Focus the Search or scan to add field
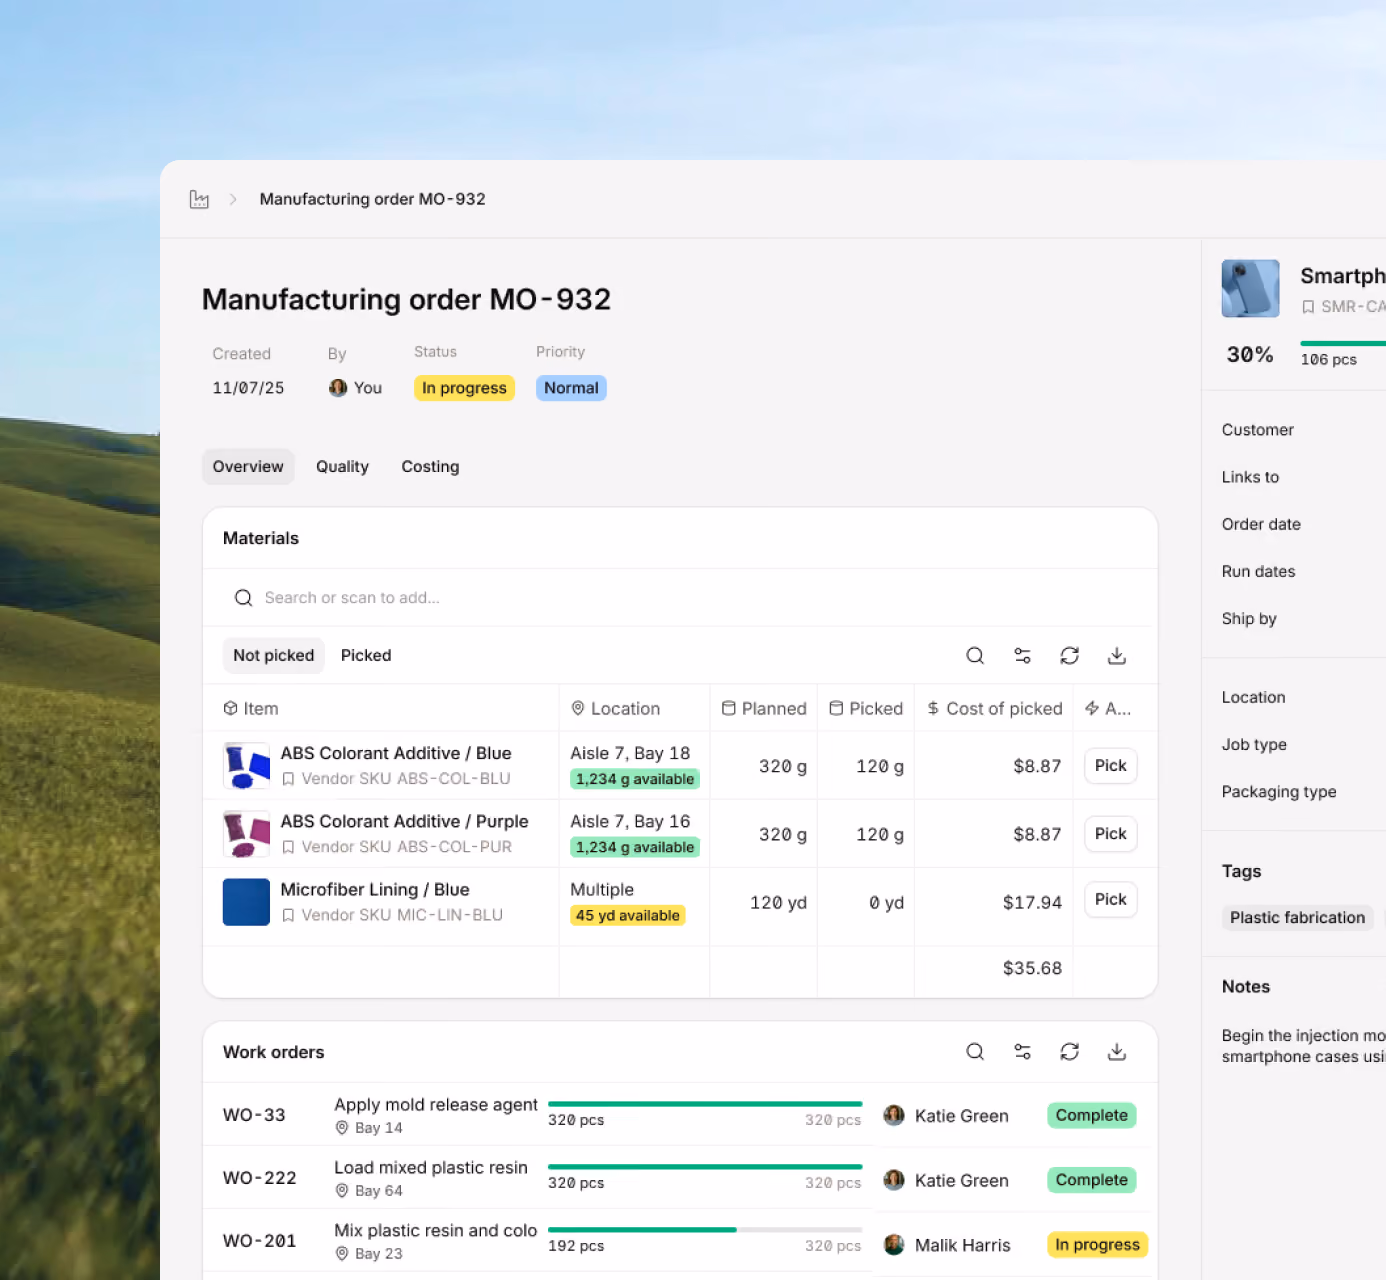1386x1280 pixels. click(x=680, y=598)
